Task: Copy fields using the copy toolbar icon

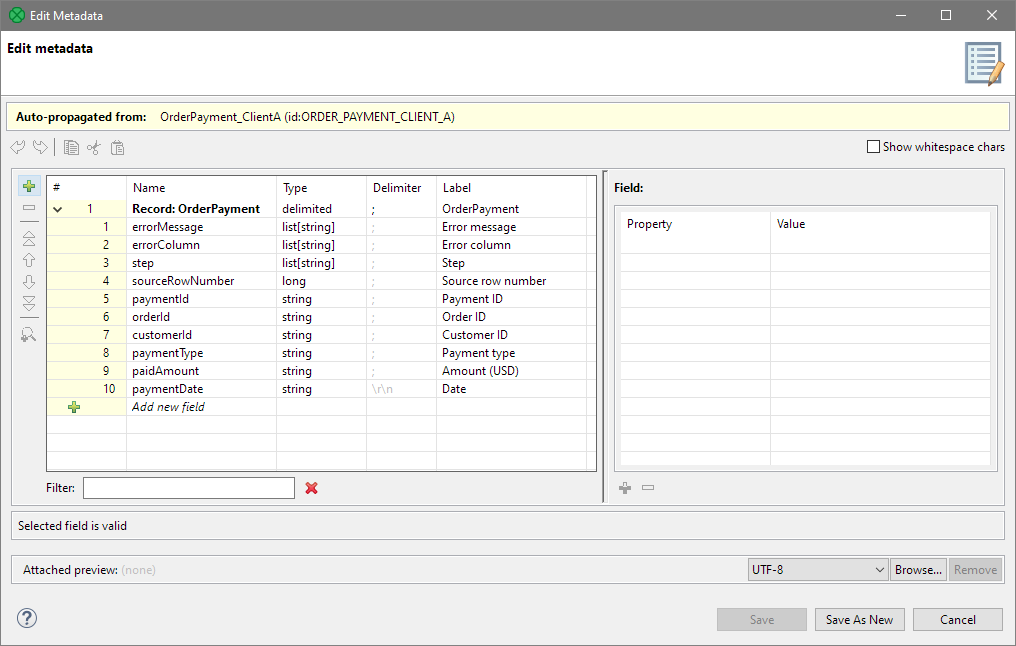Action: (x=71, y=147)
